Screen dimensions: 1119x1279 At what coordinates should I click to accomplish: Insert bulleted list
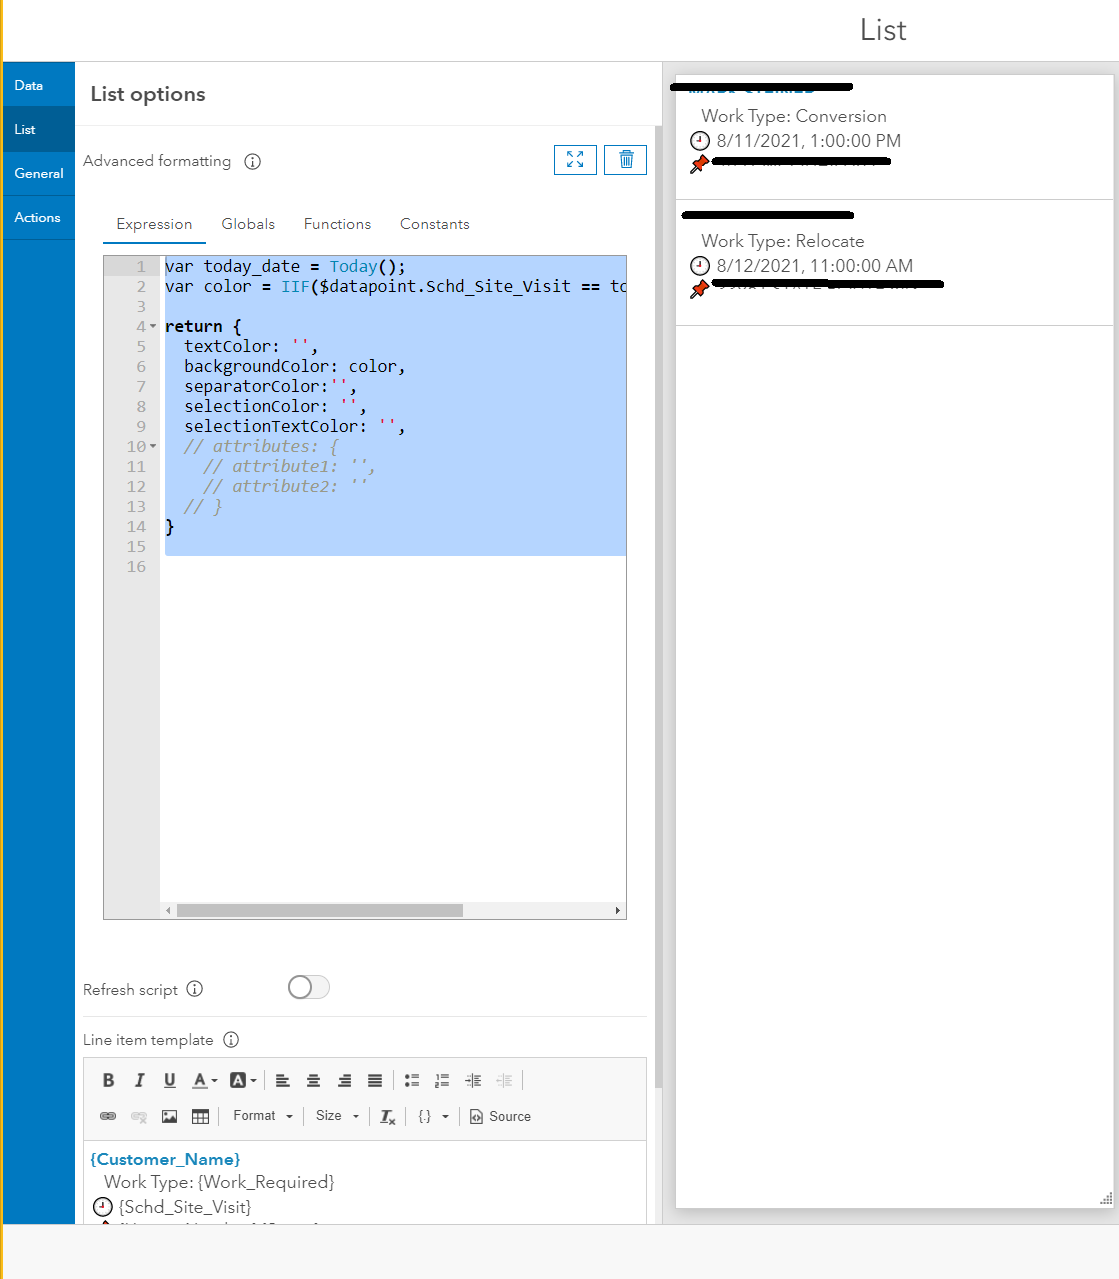(412, 1080)
